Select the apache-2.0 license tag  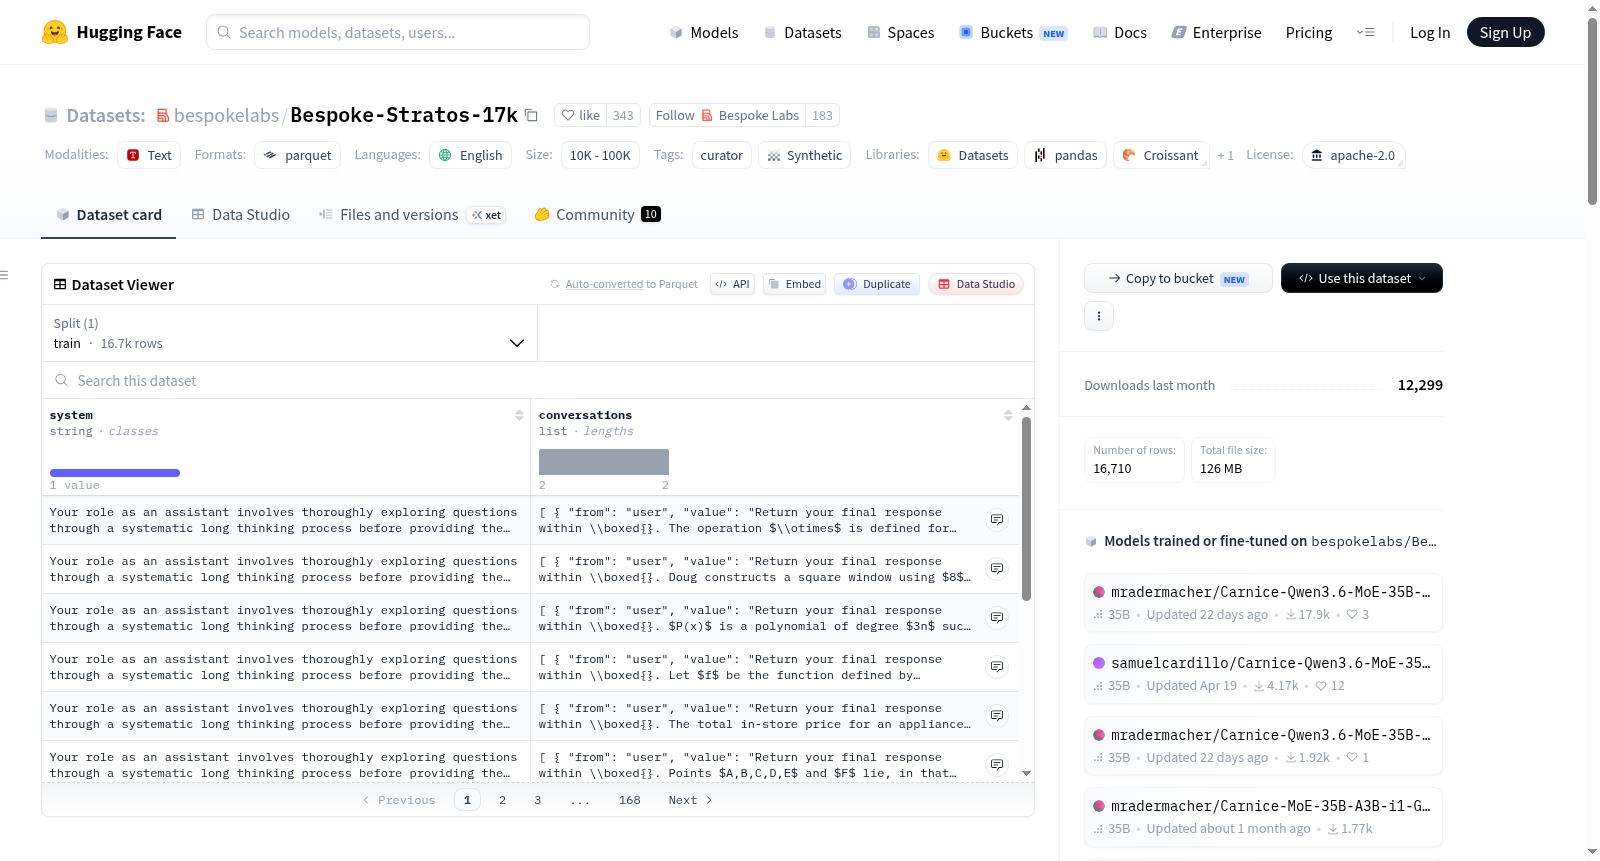(1353, 155)
